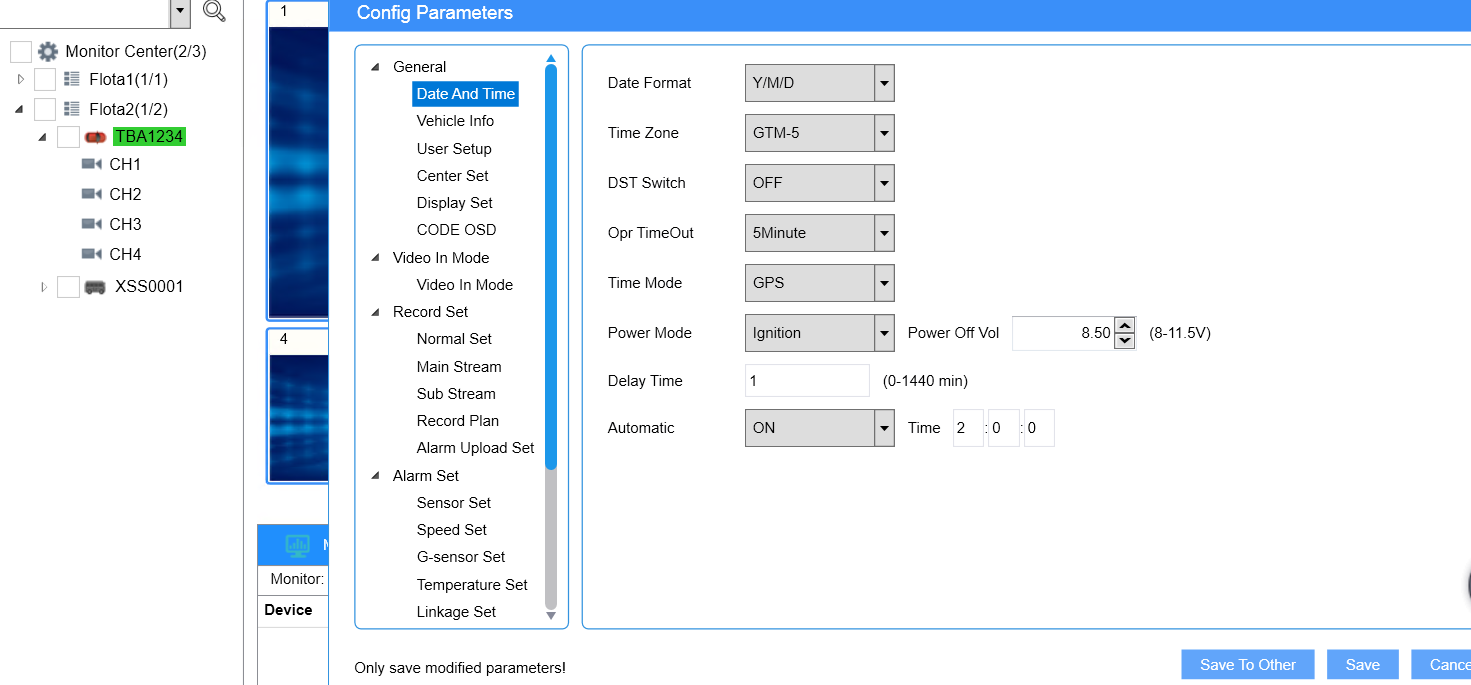
Task: Open User Setup settings
Action: tap(454, 149)
